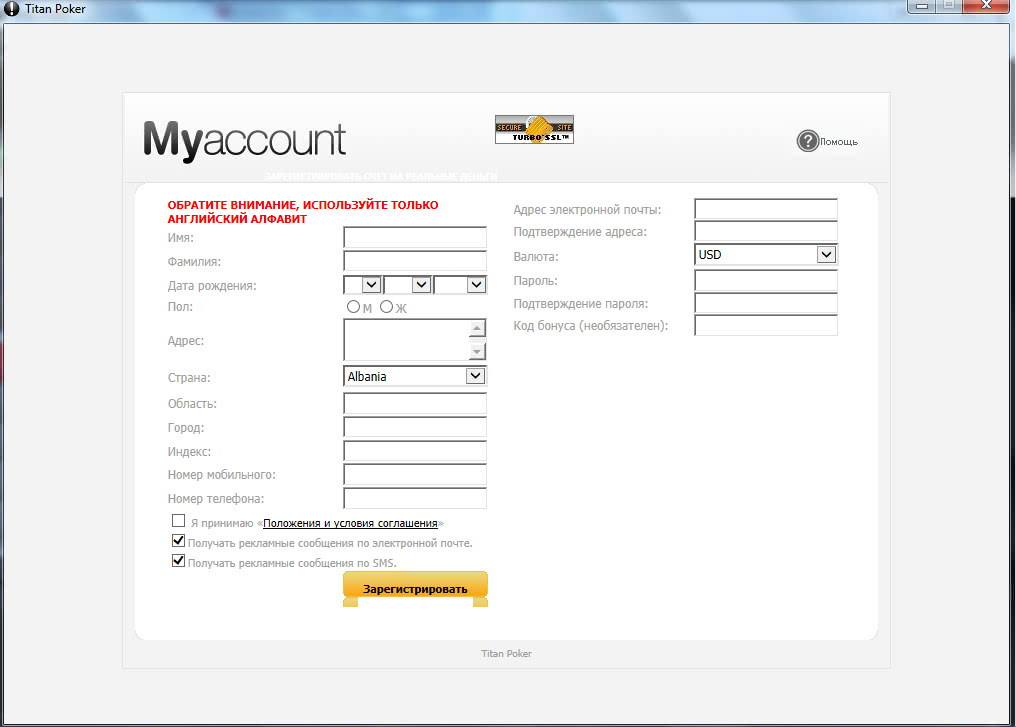1016x727 pixels.
Task: Click the Turbo SSL secure site badge
Action: pos(534,129)
